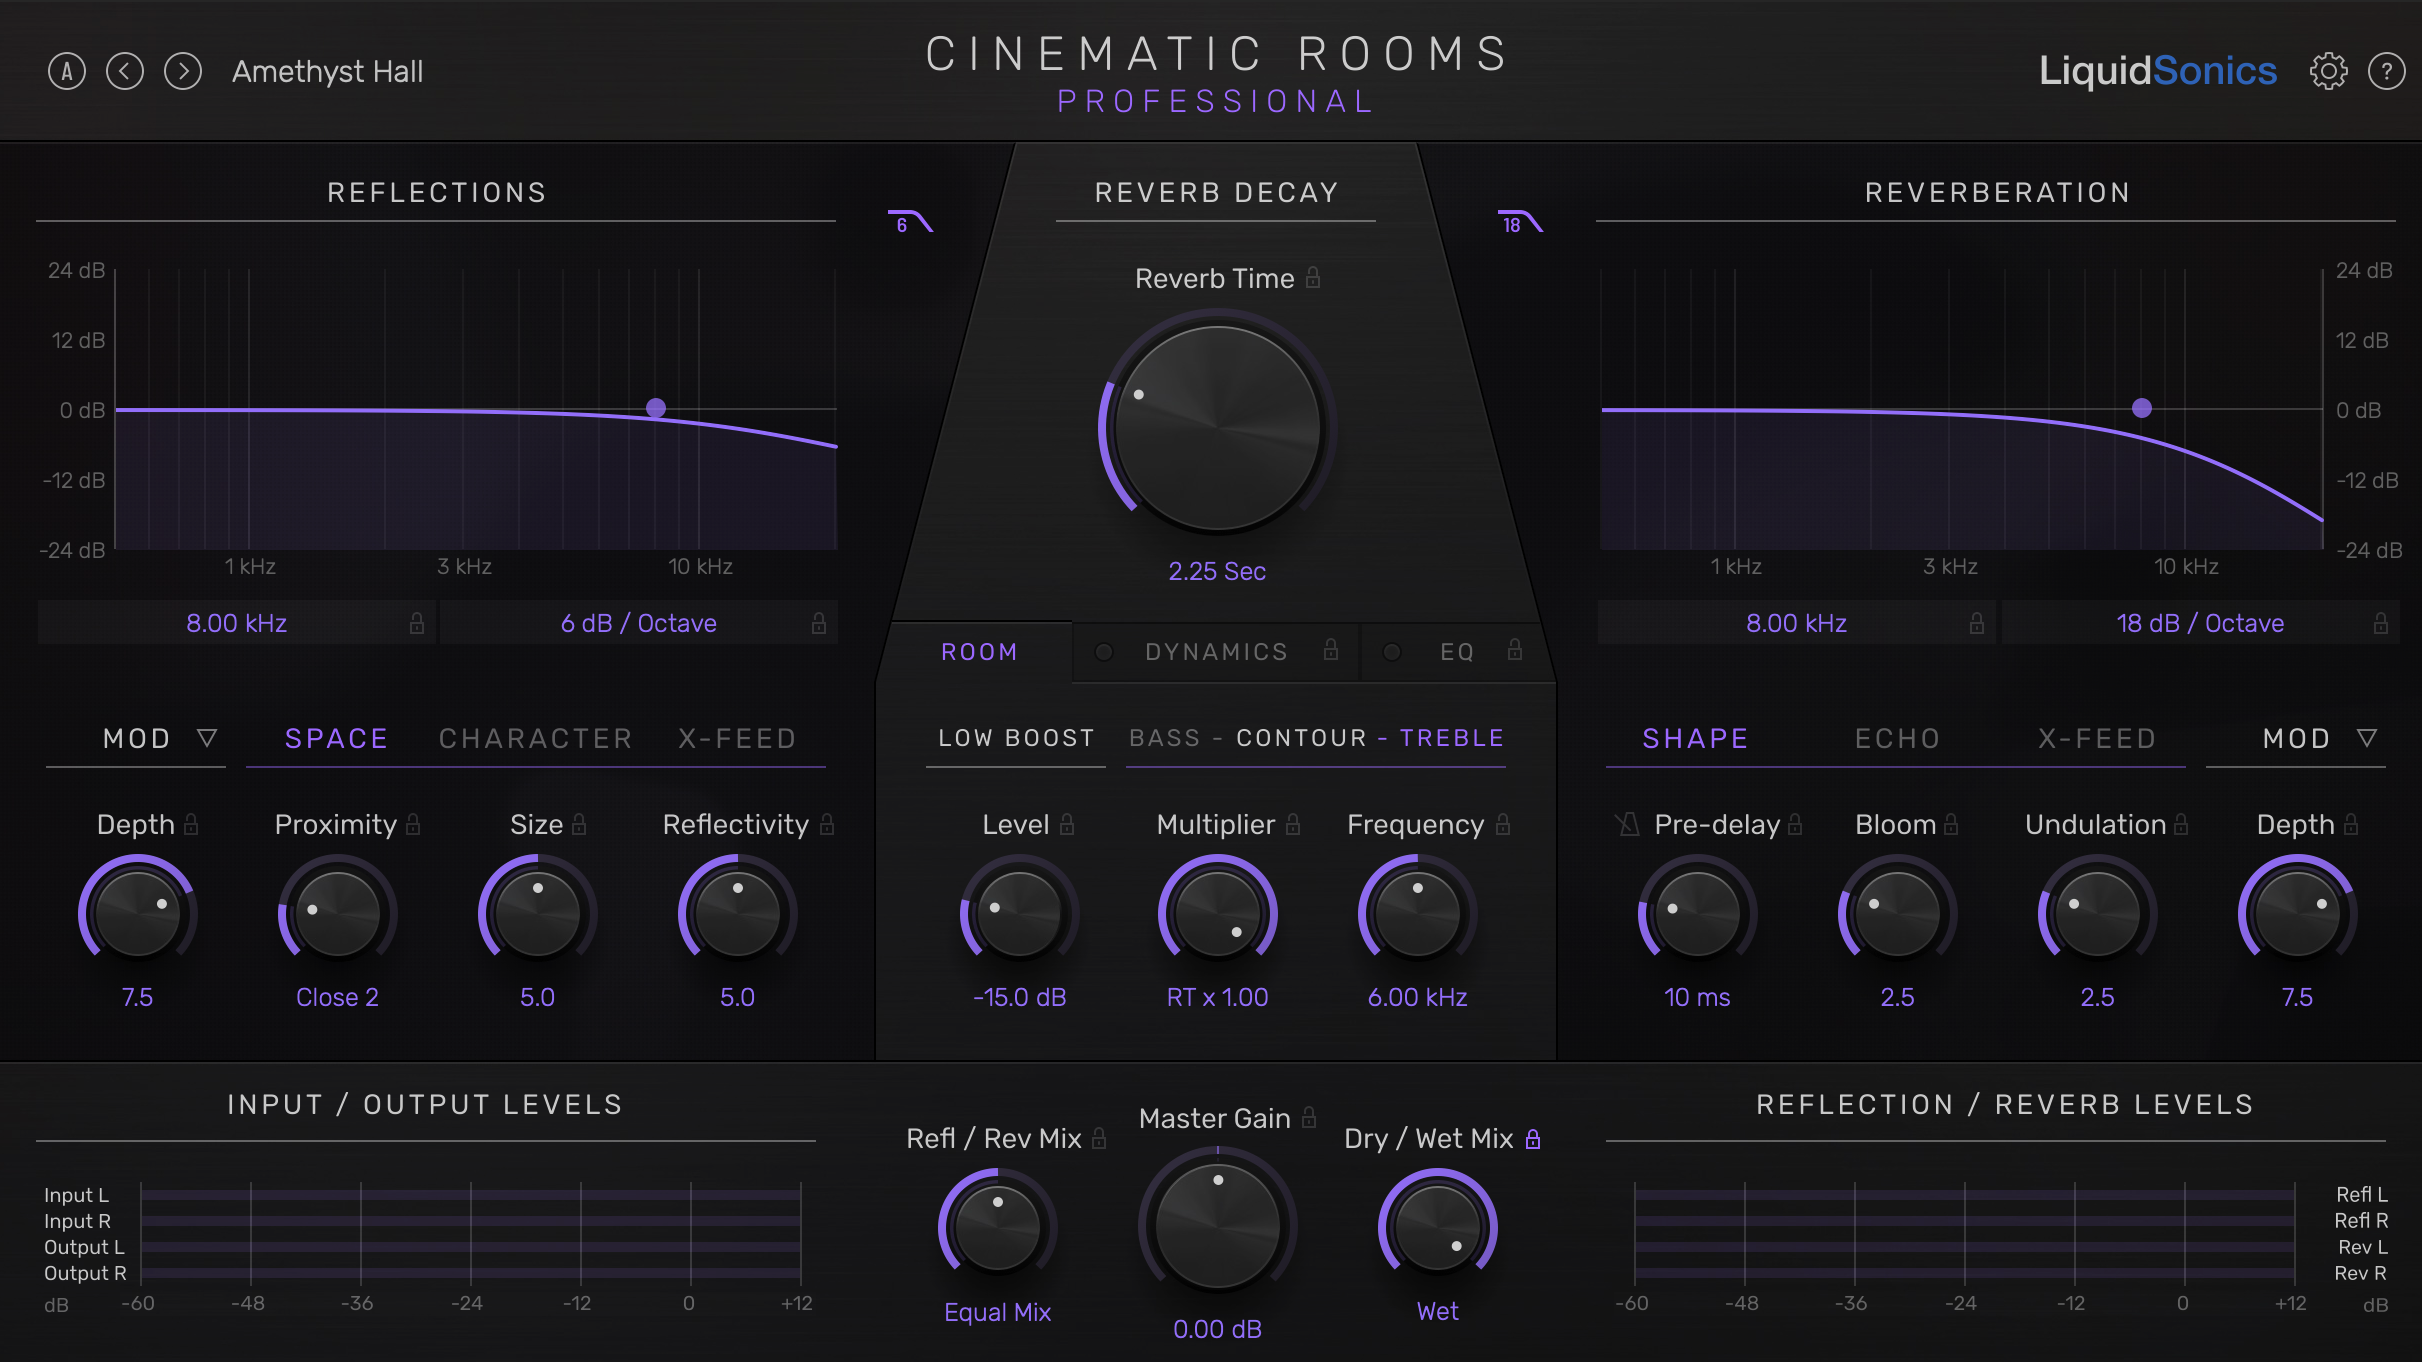The height and width of the screenshot is (1362, 2422).
Task: Click the A/B compare icon
Action: [x=67, y=71]
